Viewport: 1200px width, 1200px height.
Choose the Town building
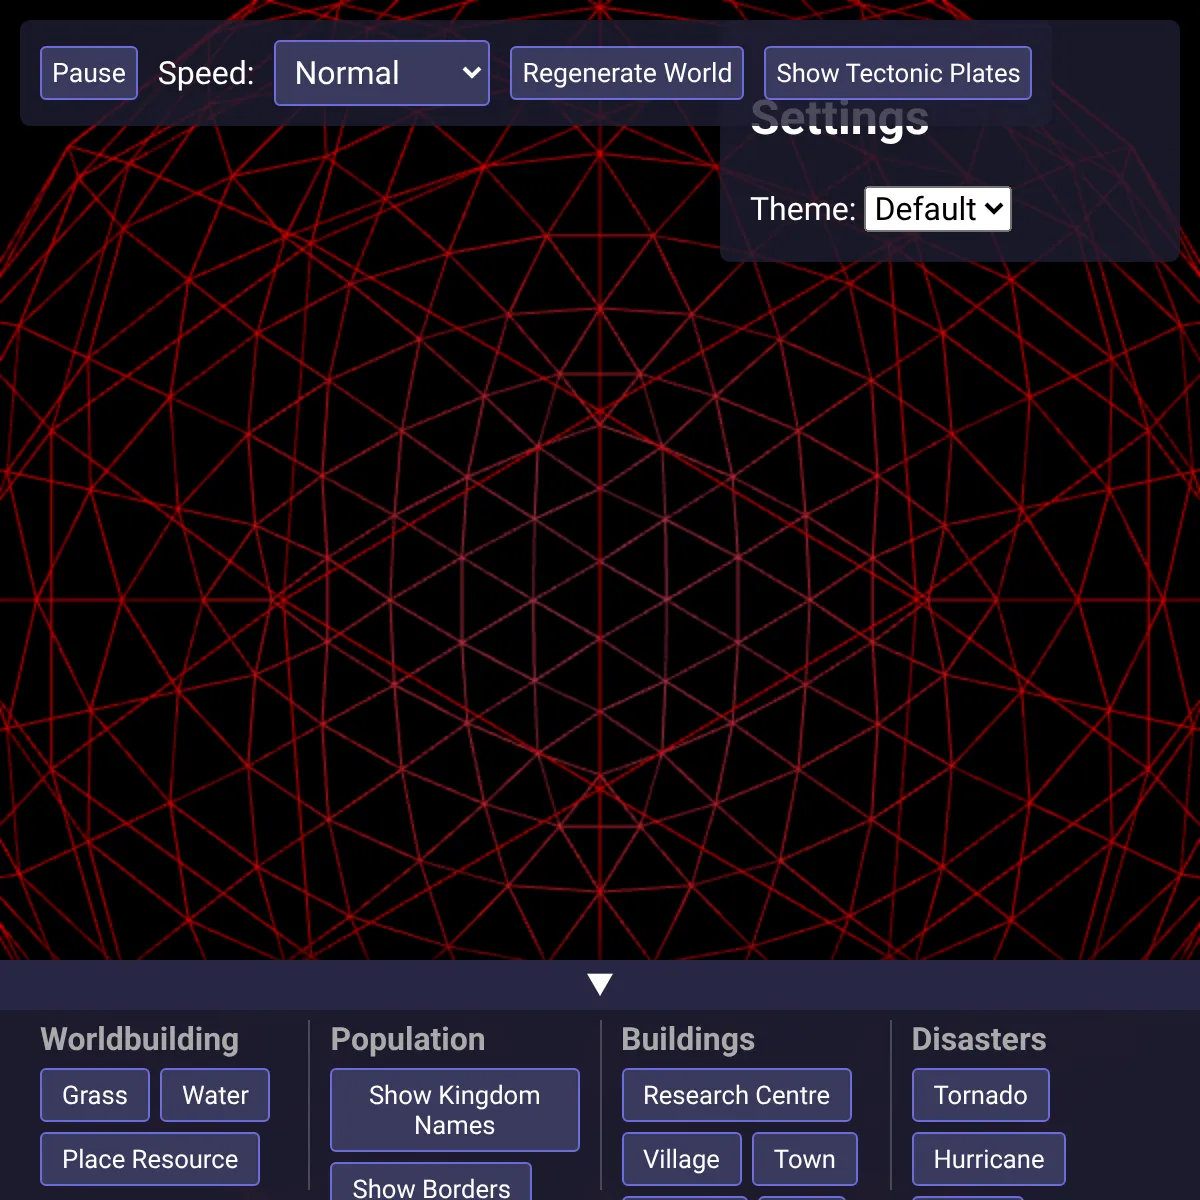(805, 1159)
